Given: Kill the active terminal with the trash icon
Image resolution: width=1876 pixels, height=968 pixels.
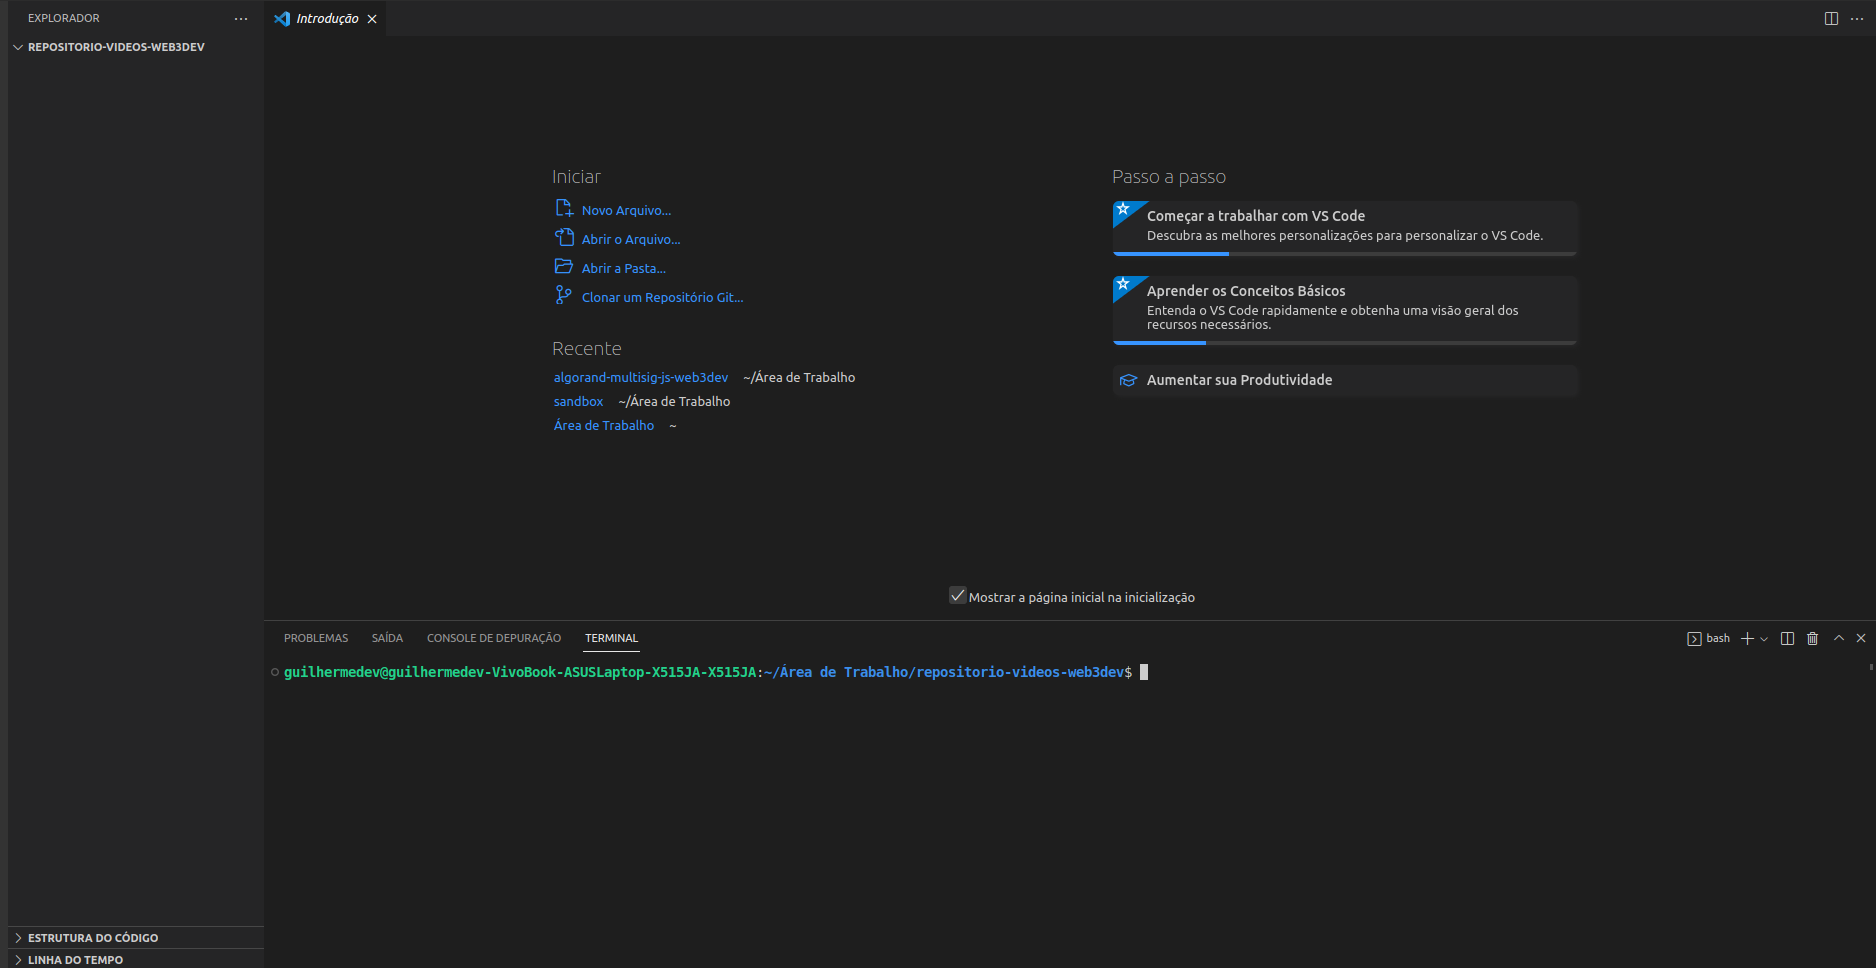Looking at the screenshot, I should (1813, 638).
